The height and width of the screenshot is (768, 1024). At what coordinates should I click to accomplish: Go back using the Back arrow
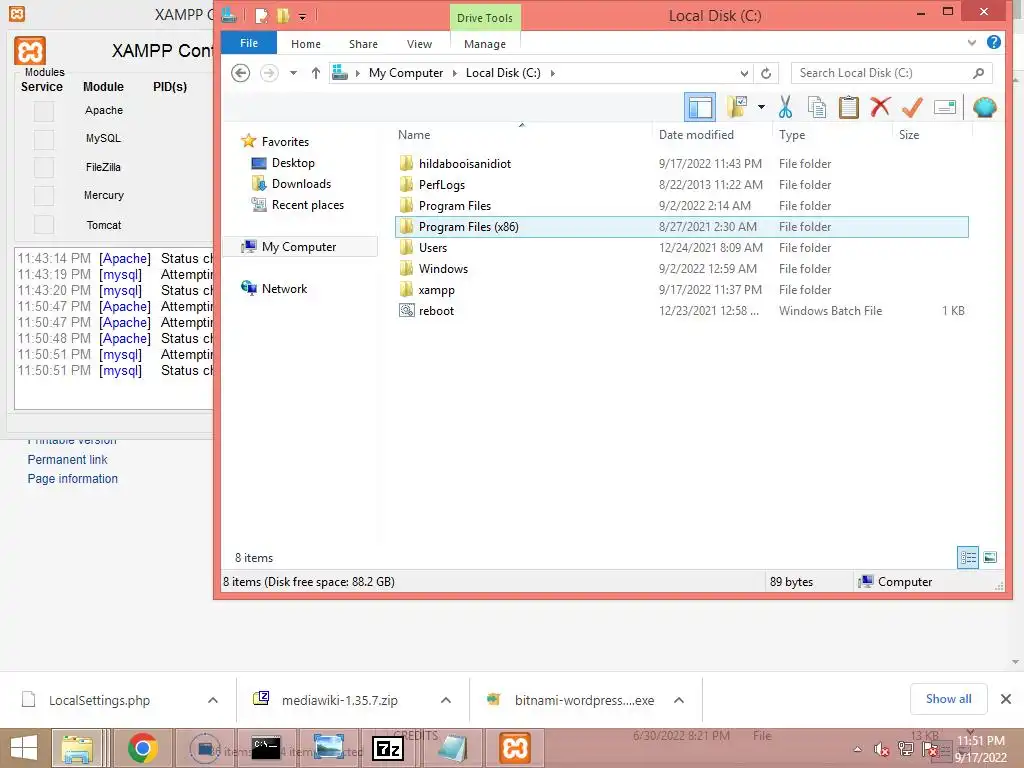tap(240, 73)
